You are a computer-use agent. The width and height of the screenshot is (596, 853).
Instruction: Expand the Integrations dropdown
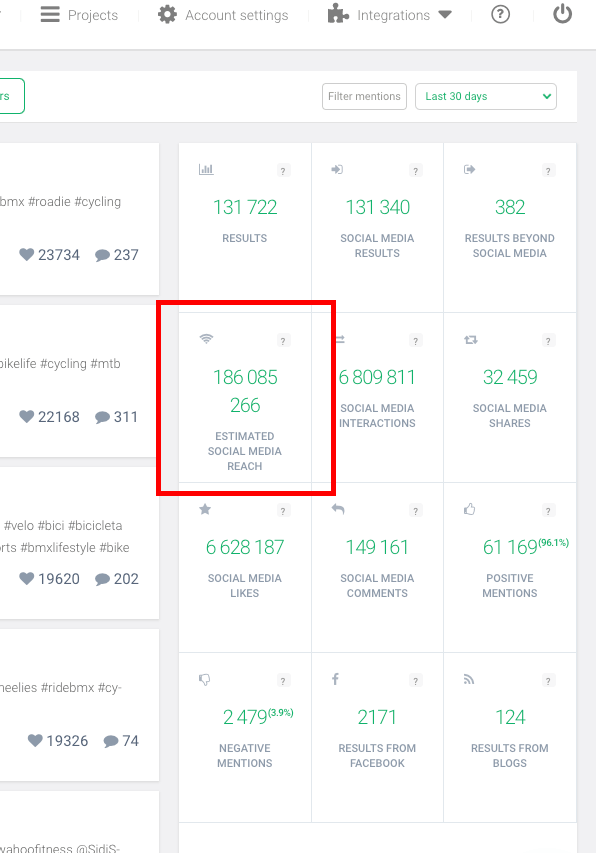pos(390,15)
